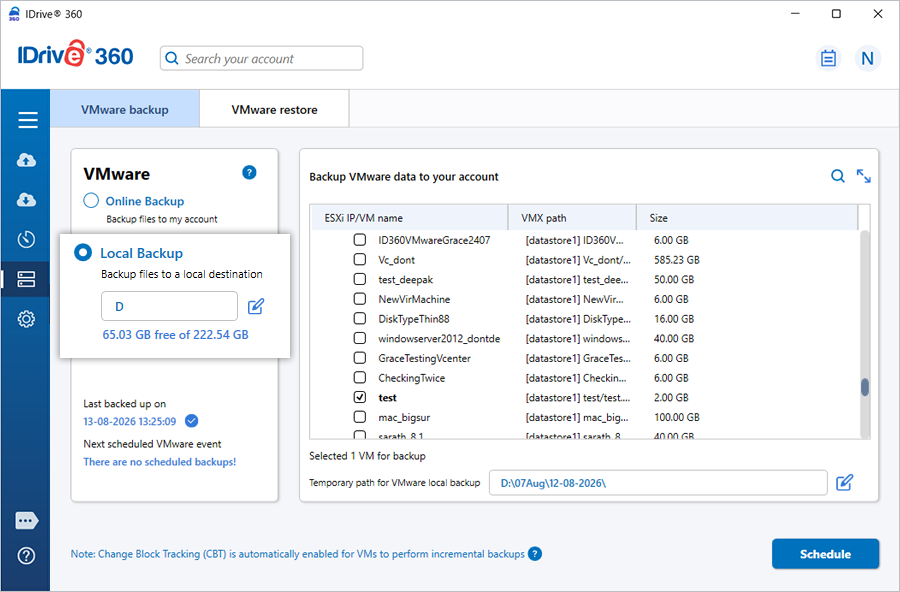Check the ID360VMwareGrace2407 checkbox
900x592 pixels.
pyautogui.click(x=360, y=239)
